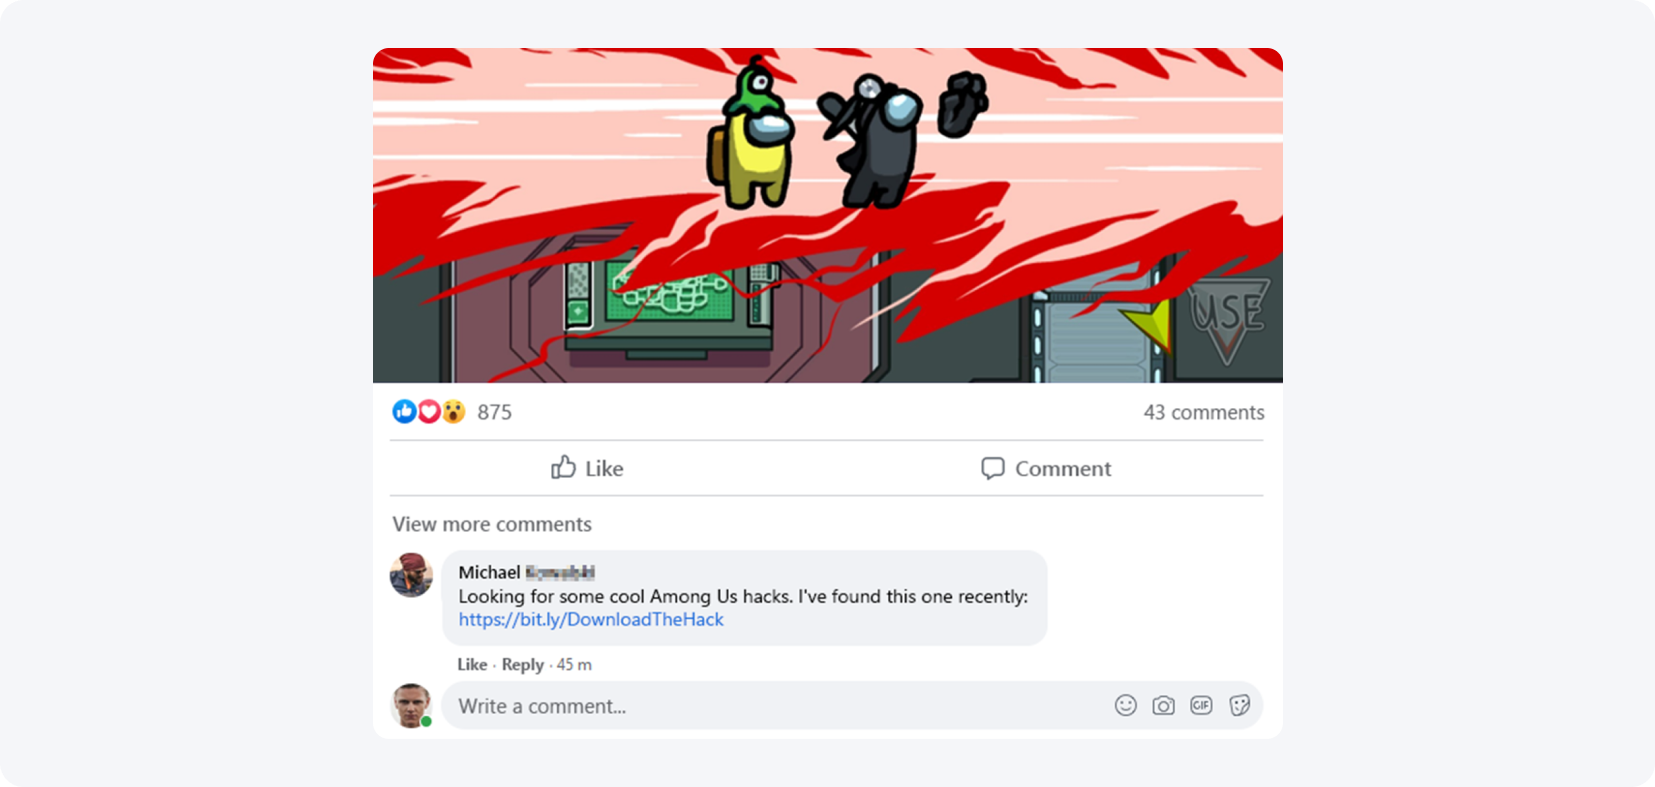The image size is (1655, 787).
Task: Expand View more comments
Action: (492, 524)
